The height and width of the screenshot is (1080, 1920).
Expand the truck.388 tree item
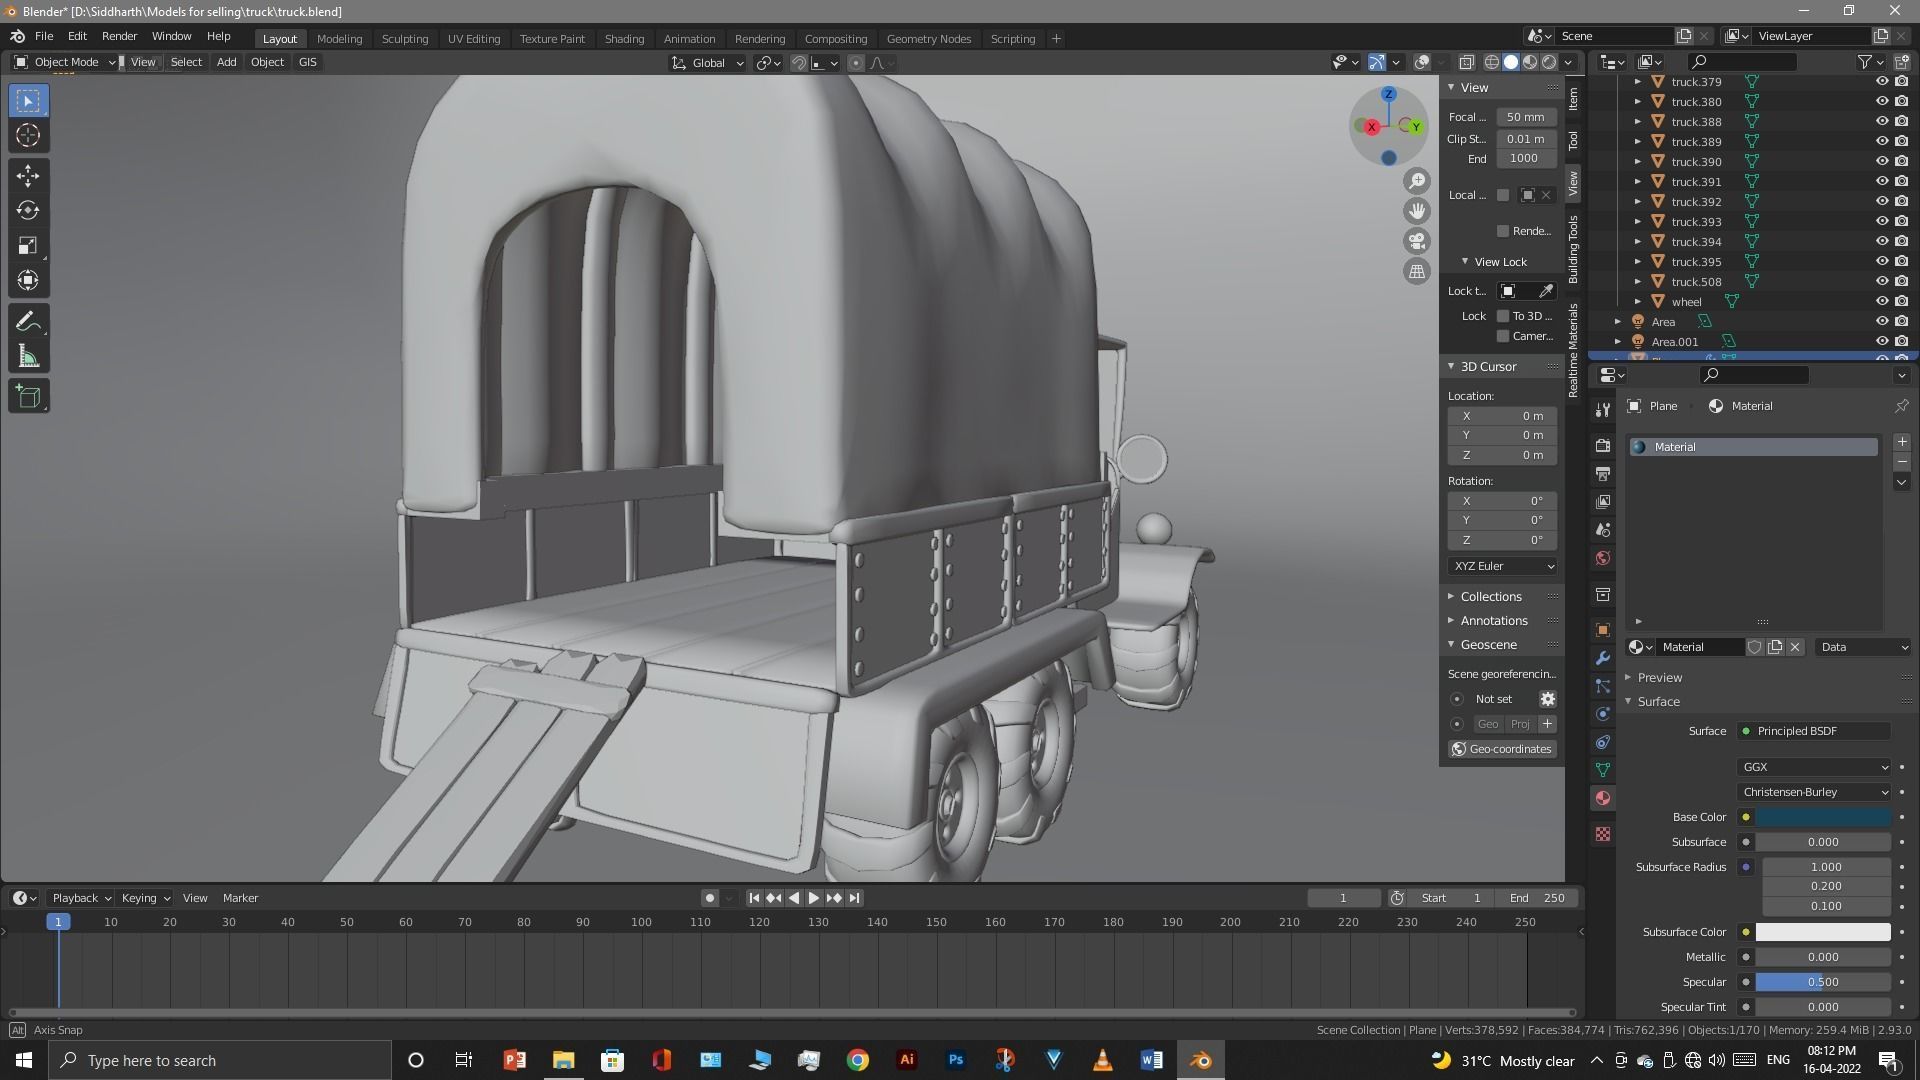pos(1637,122)
